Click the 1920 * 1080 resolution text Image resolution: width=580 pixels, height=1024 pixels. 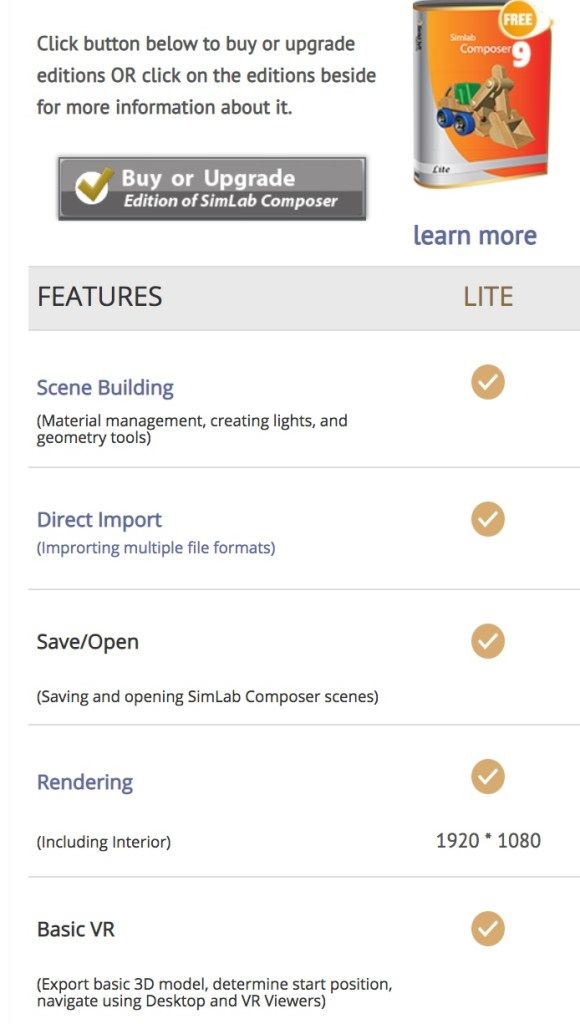(488, 840)
